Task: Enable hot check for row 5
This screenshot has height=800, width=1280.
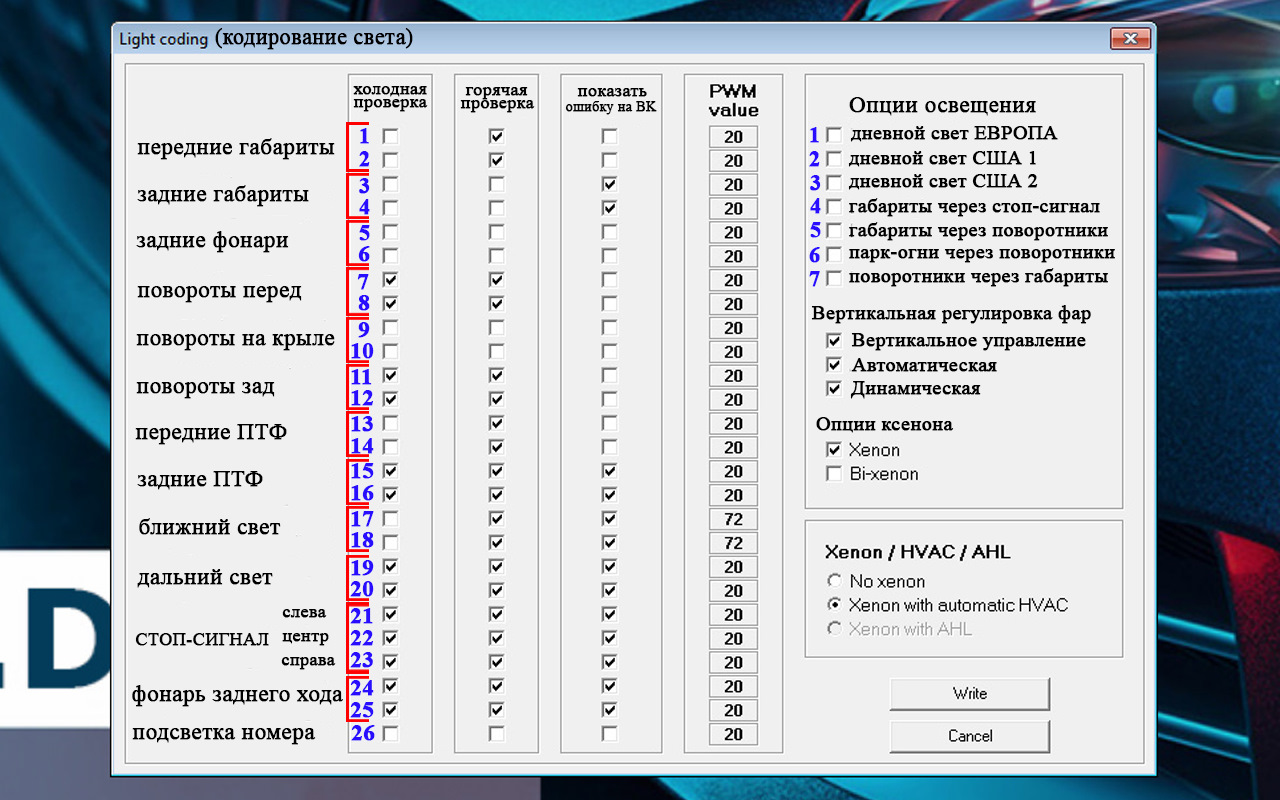Action: 496,232
